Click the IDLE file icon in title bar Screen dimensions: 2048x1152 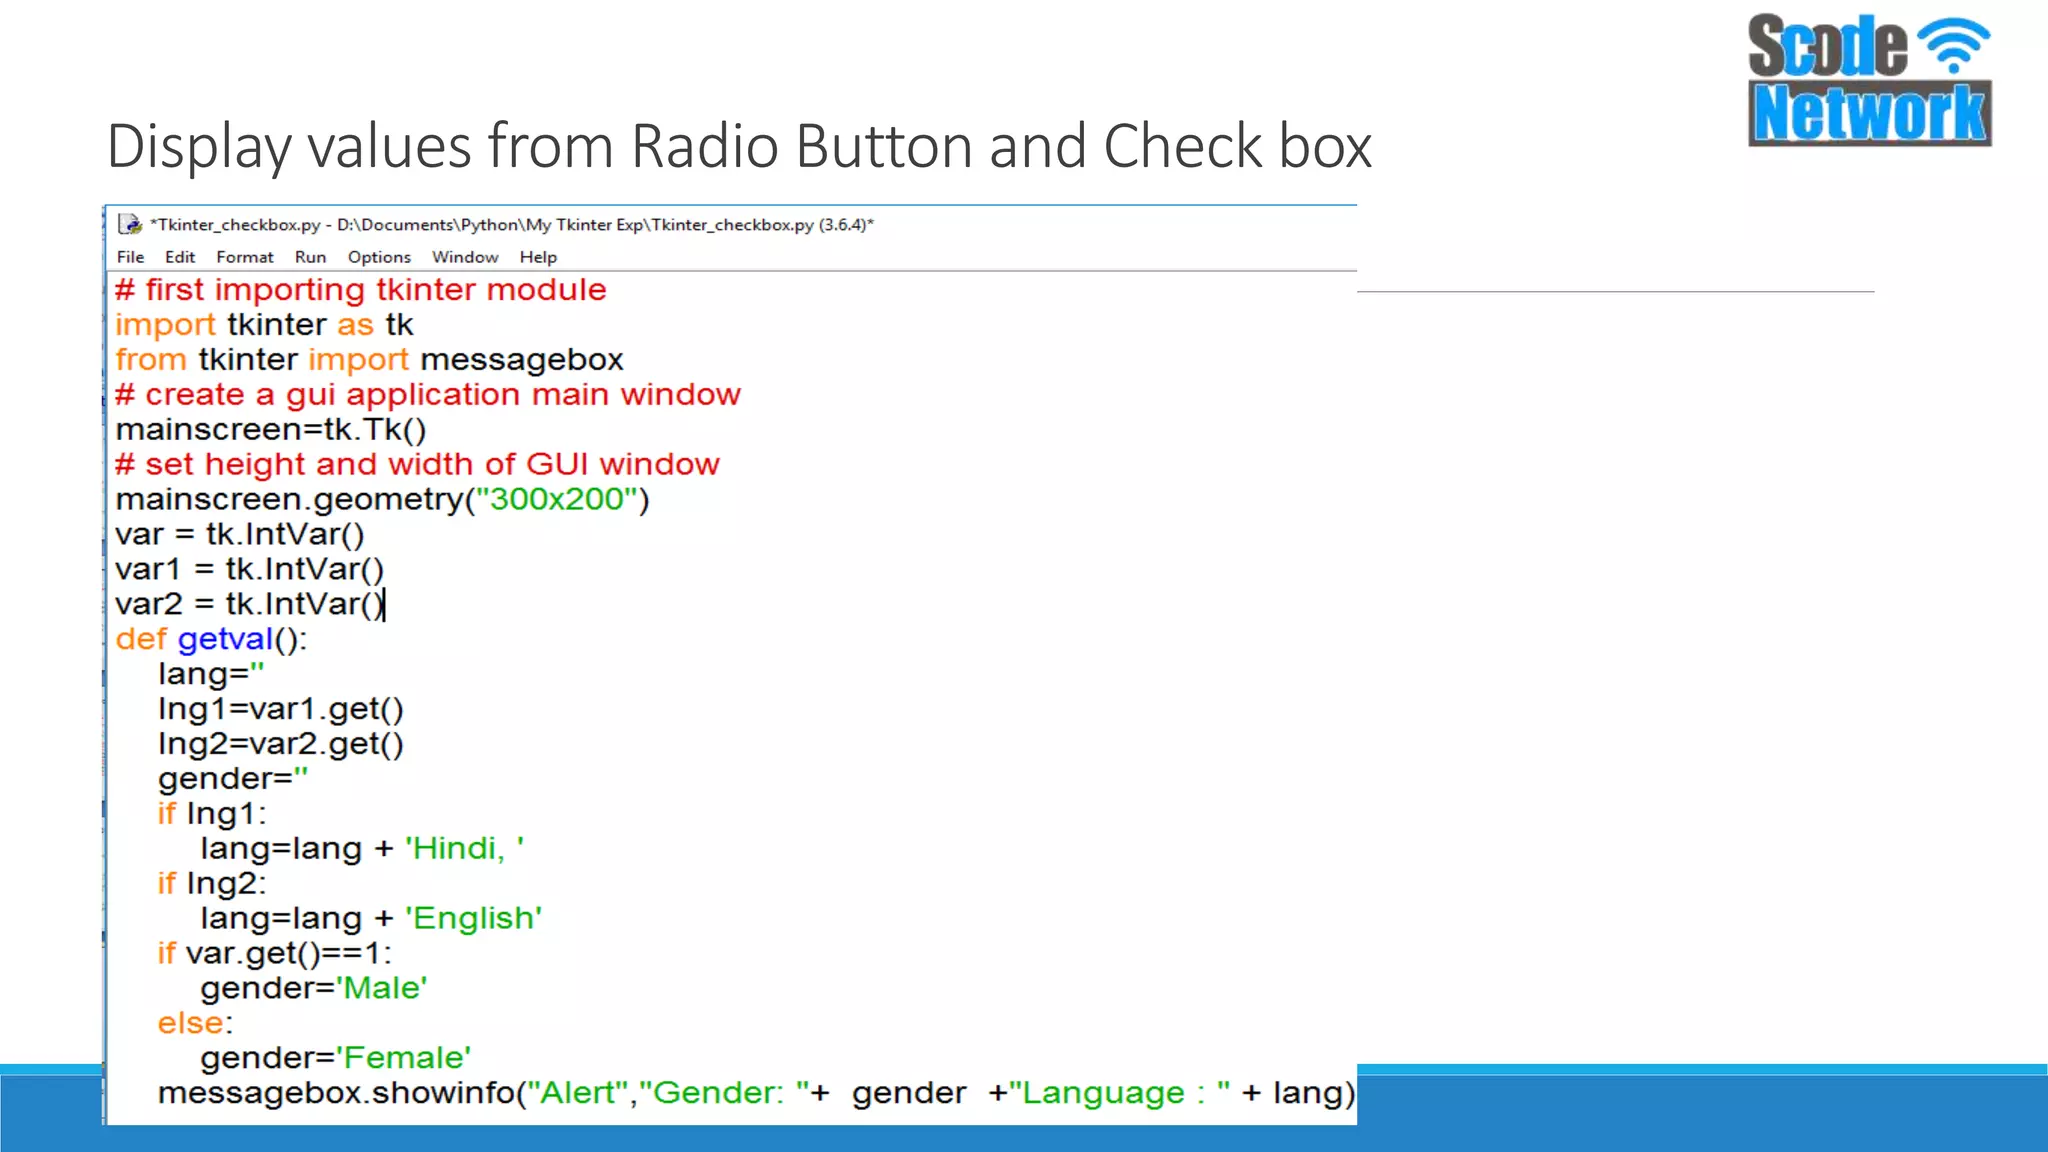(129, 224)
